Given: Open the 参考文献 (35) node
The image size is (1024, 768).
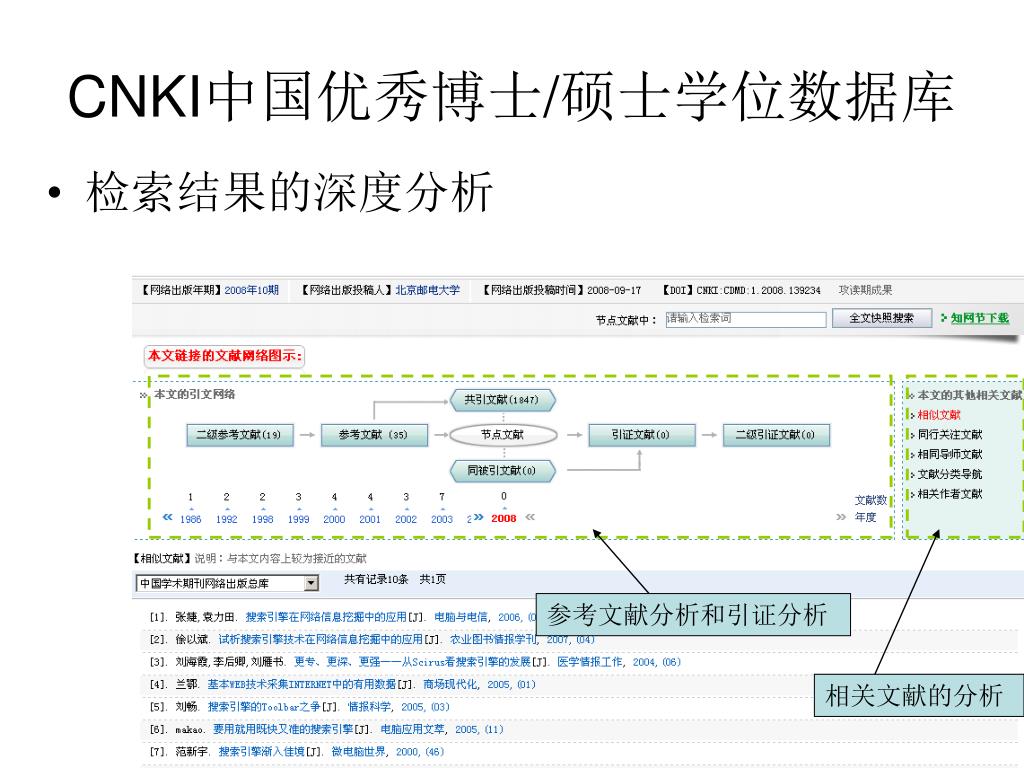Looking at the screenshot, I should (x=374, y=435).
